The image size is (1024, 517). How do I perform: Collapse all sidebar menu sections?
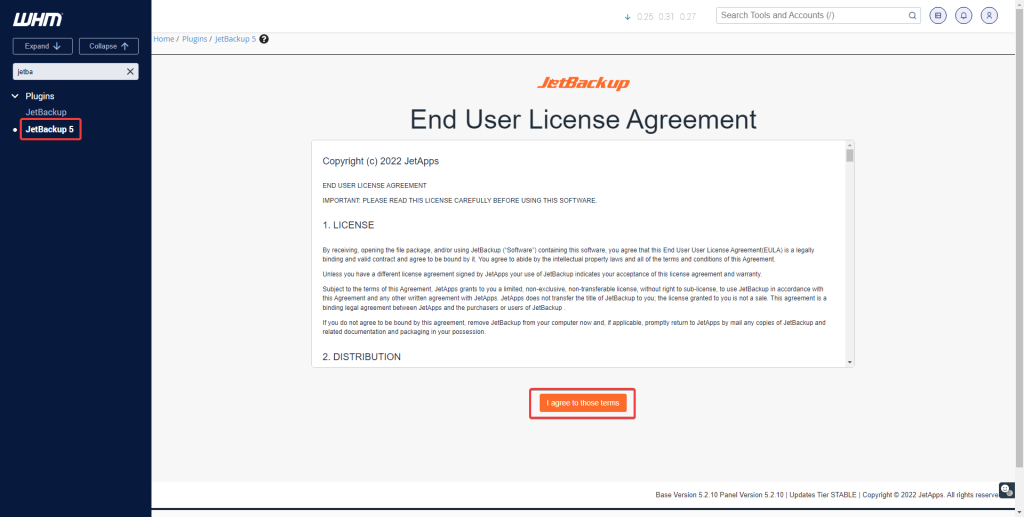tap(108, 46)
